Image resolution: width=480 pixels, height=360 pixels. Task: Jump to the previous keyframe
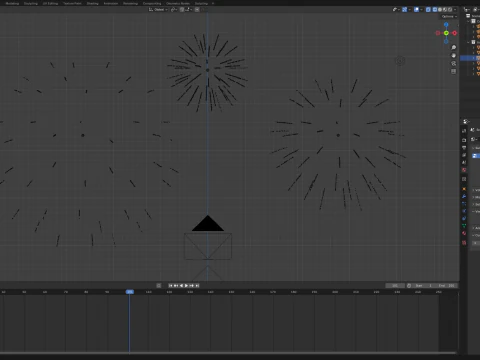[176, 286]
